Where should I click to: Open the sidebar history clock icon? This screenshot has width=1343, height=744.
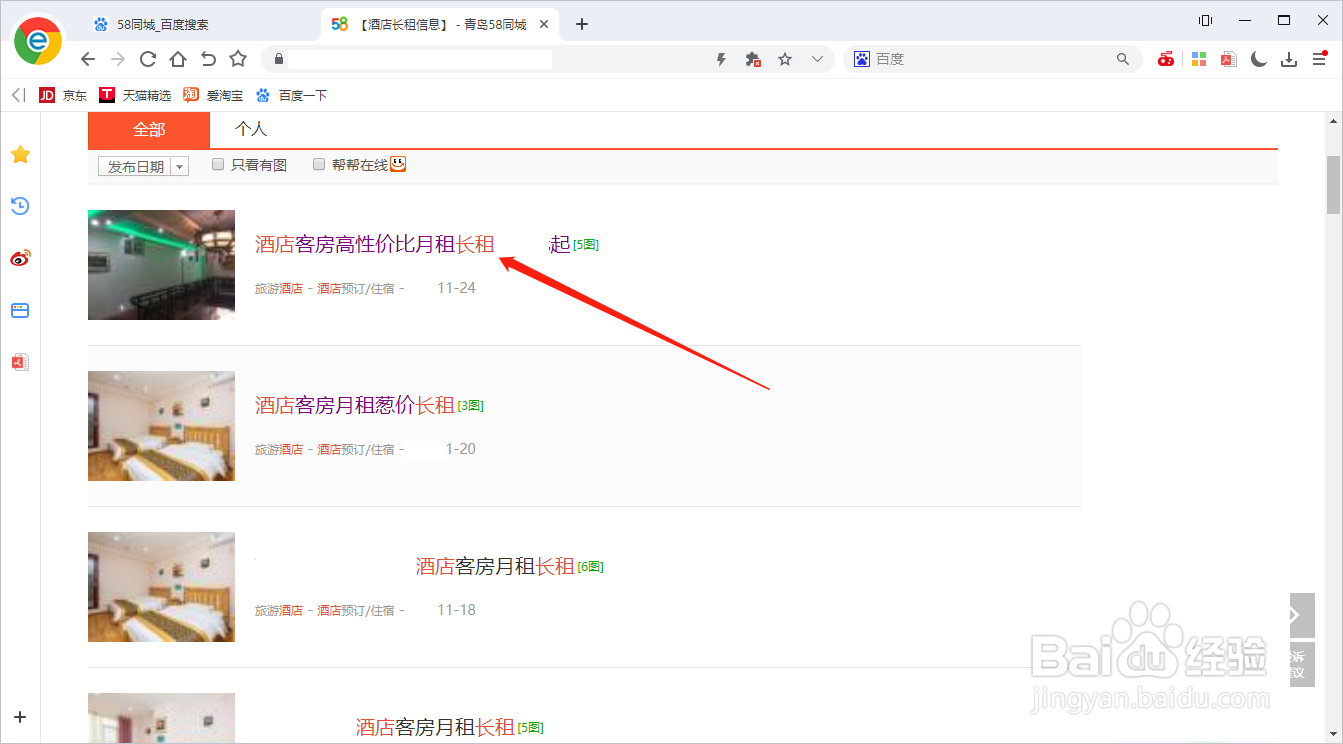click(20, 206)
